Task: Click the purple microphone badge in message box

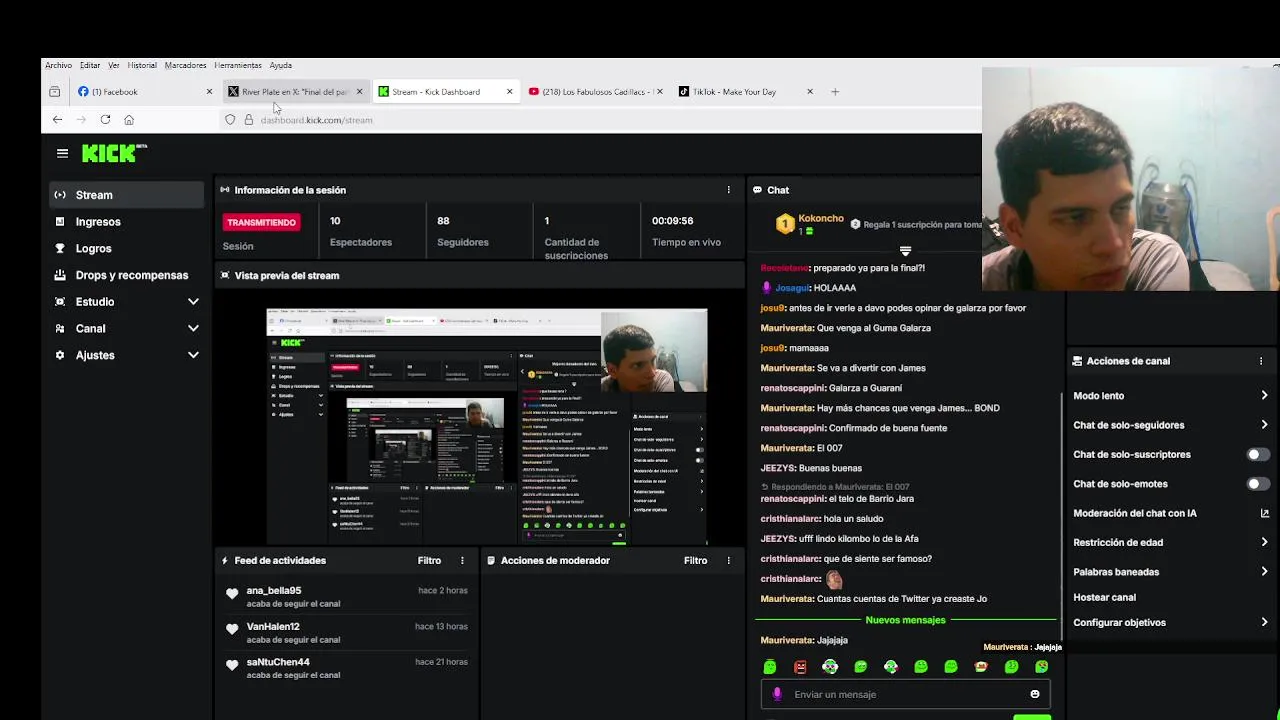Action: point(777,694)
